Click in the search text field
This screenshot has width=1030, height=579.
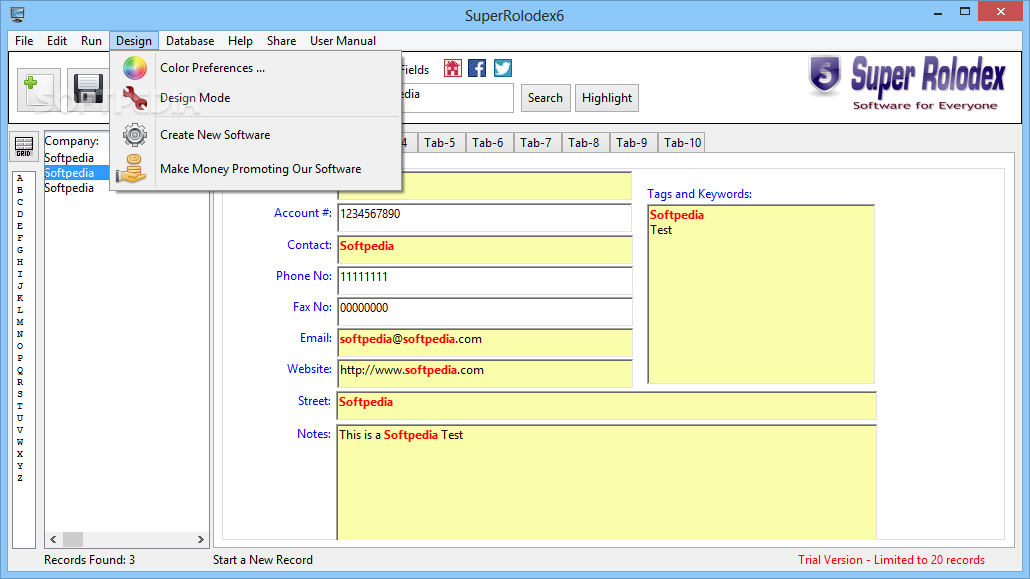tap(457, 97)
